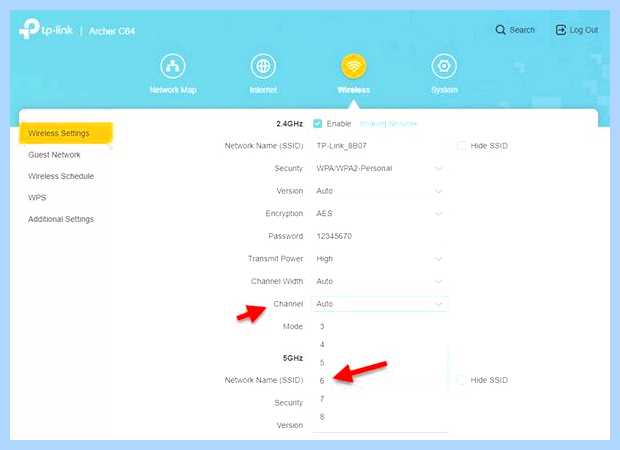Expand the Channel Width dropdown
Screen dimensions: 620x450
click(x=380, y=281)
